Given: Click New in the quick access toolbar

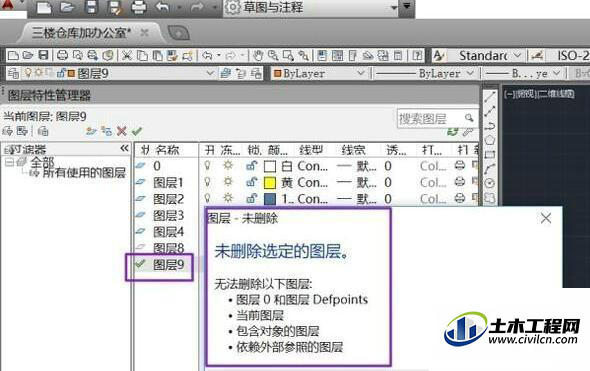Looking at the screenshot, I should [x=44, y=7].
